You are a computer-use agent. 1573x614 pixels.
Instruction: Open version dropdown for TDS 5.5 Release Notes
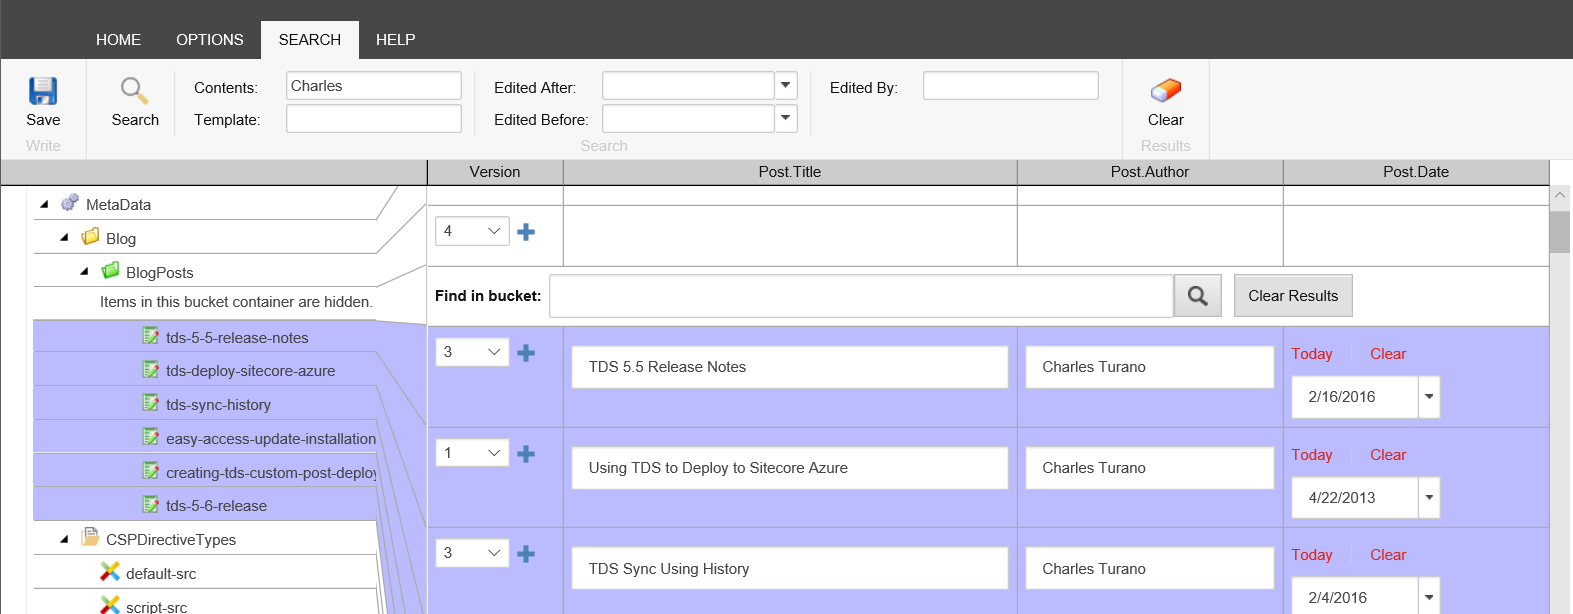472,352
